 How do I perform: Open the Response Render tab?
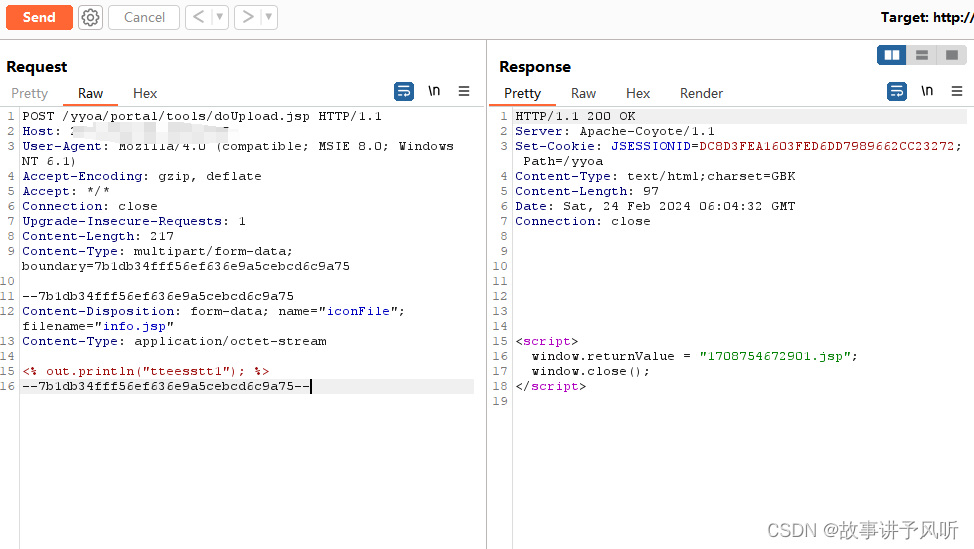[x=701, y=93]
